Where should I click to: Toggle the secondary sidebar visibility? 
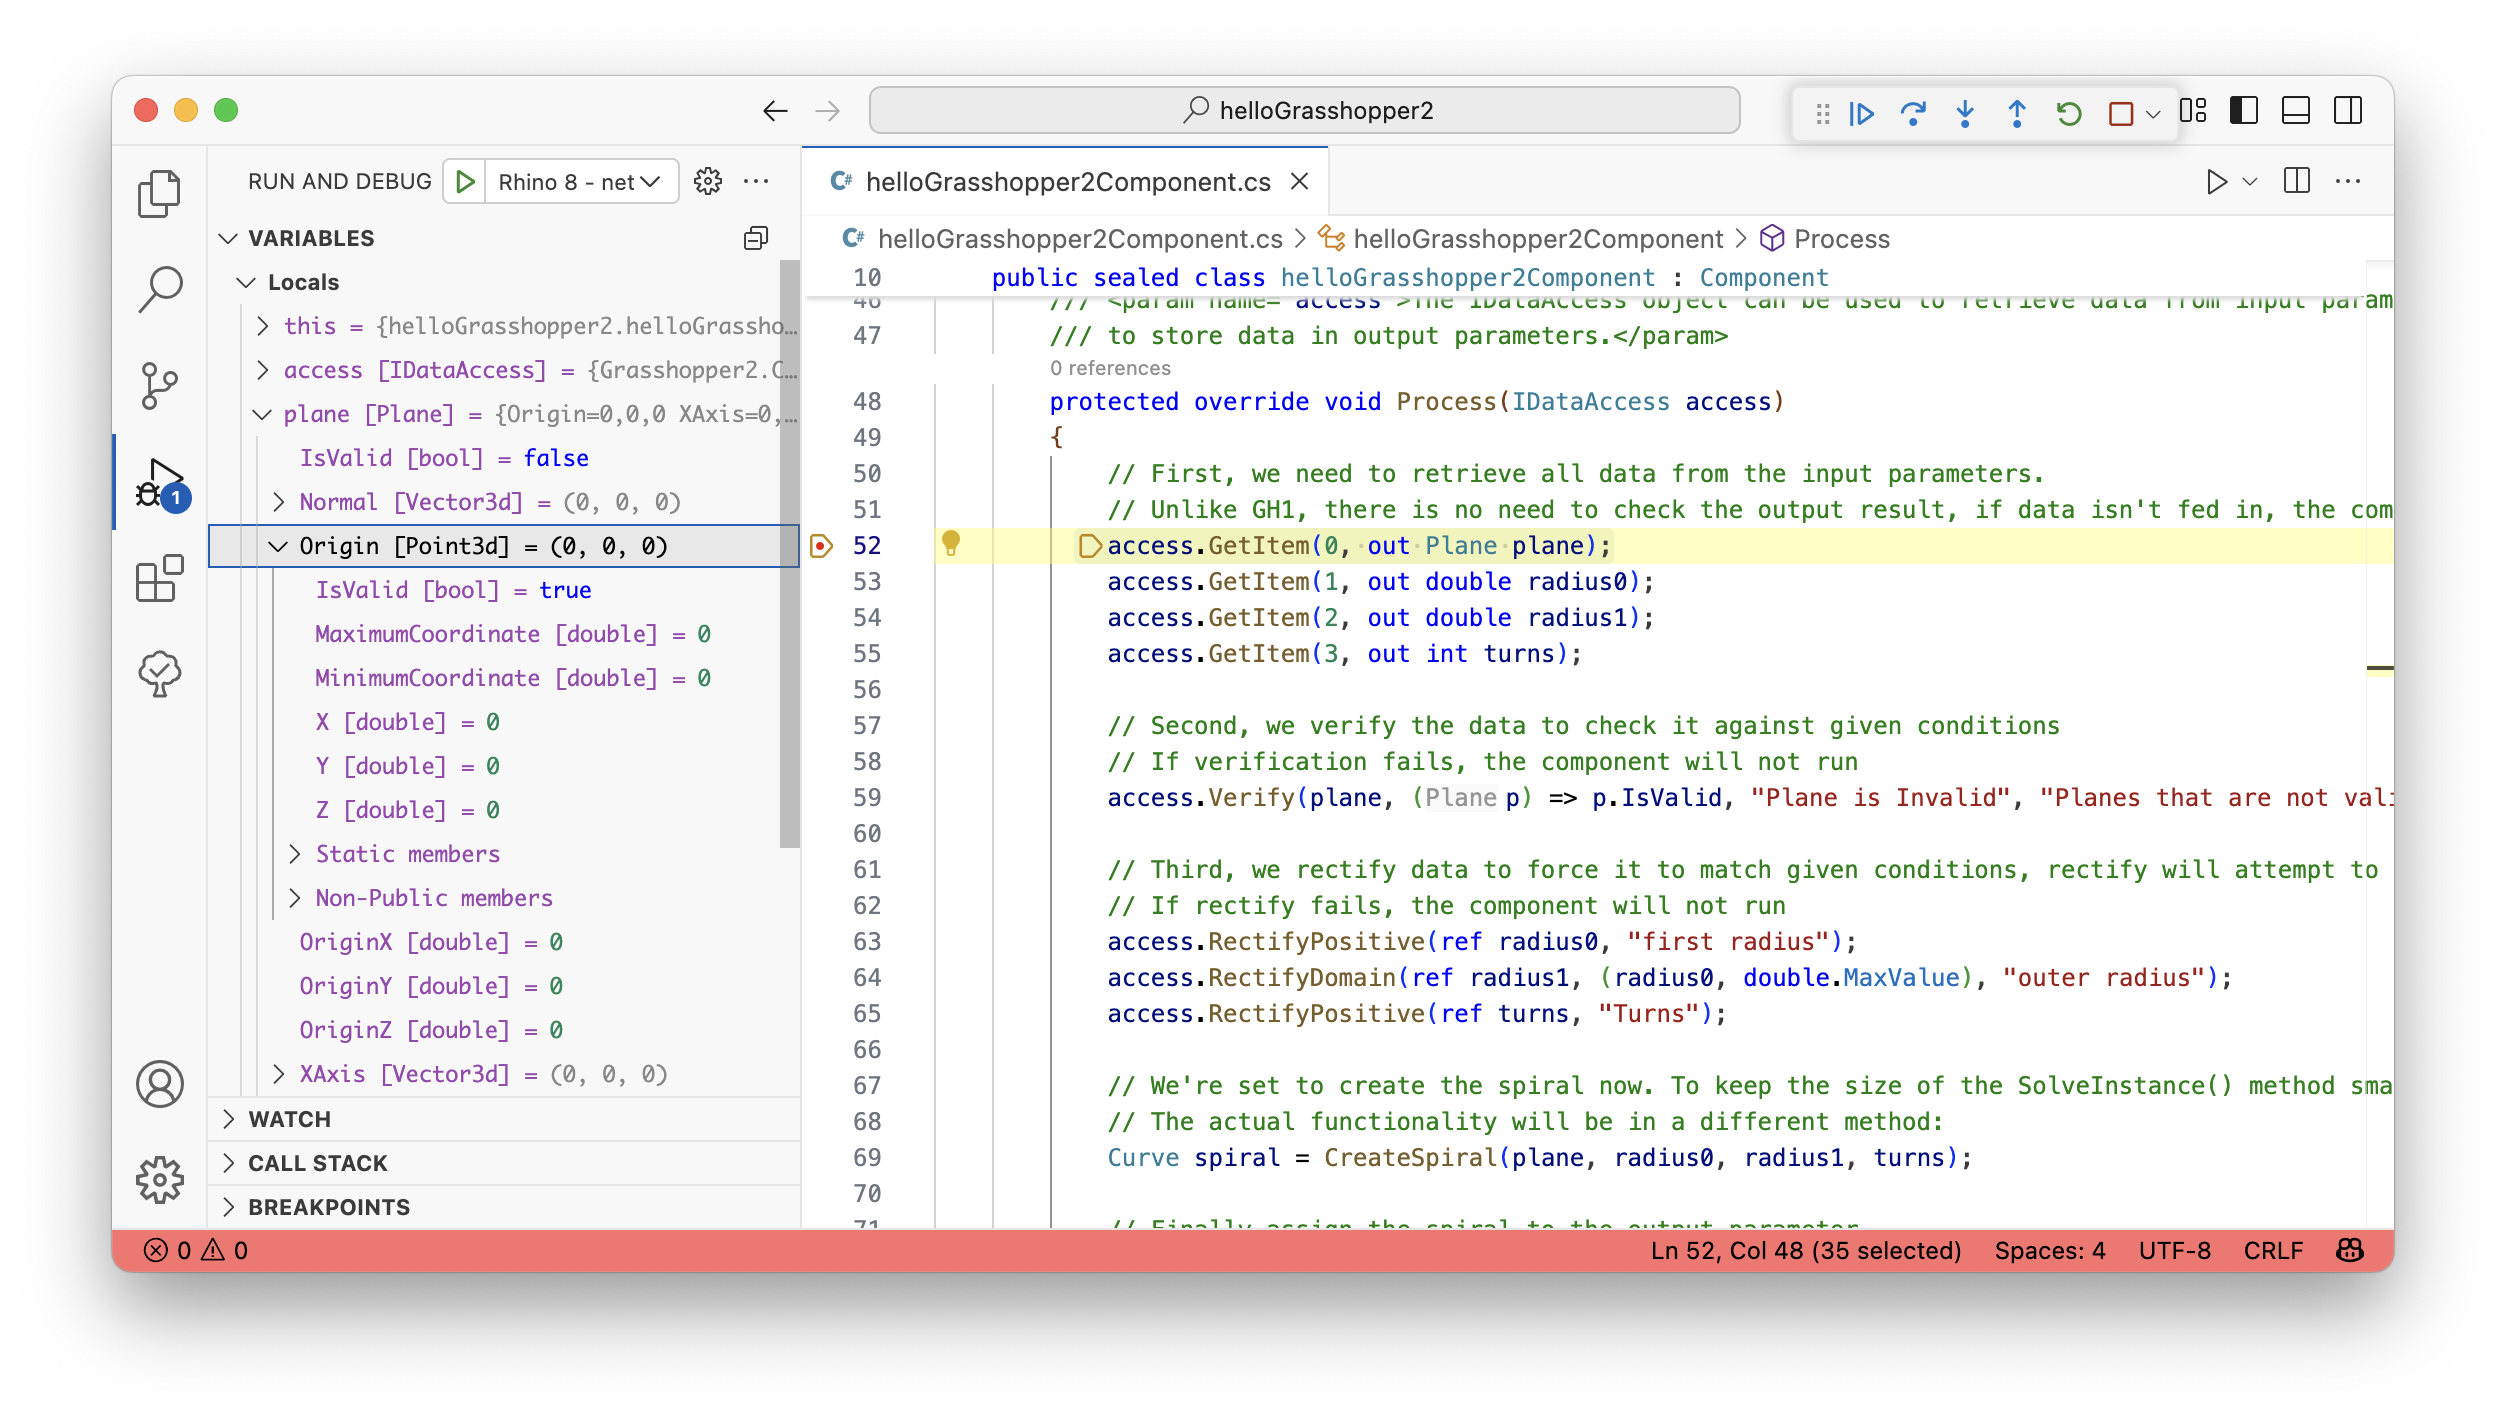coord(2347,110)
